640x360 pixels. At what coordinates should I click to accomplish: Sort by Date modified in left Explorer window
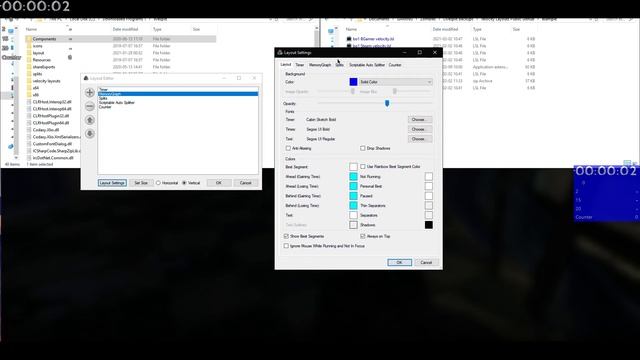click(125, 29)
